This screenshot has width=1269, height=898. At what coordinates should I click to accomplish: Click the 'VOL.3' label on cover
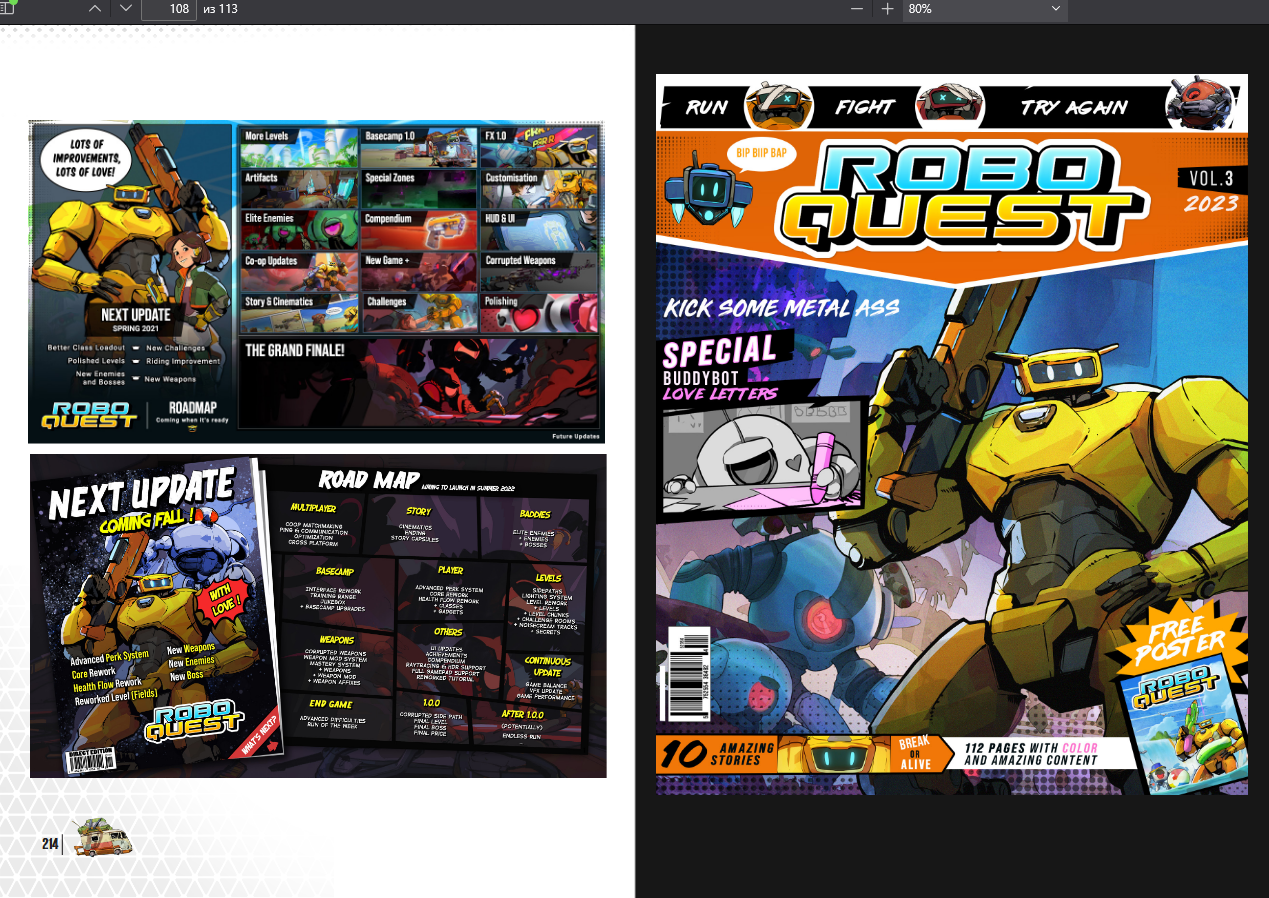(x=1211, y=179)
